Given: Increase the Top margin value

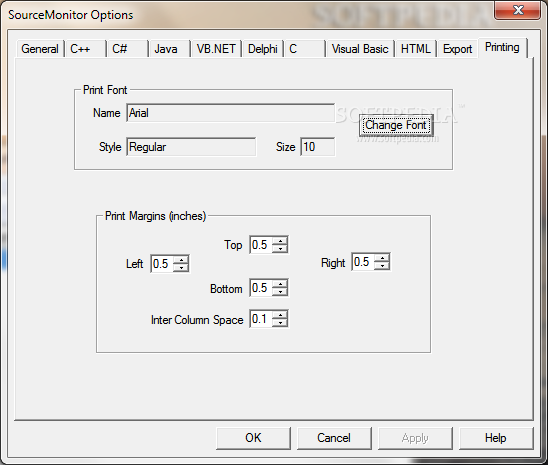Looking at the screenshot, I should click(x=280, y=240).
